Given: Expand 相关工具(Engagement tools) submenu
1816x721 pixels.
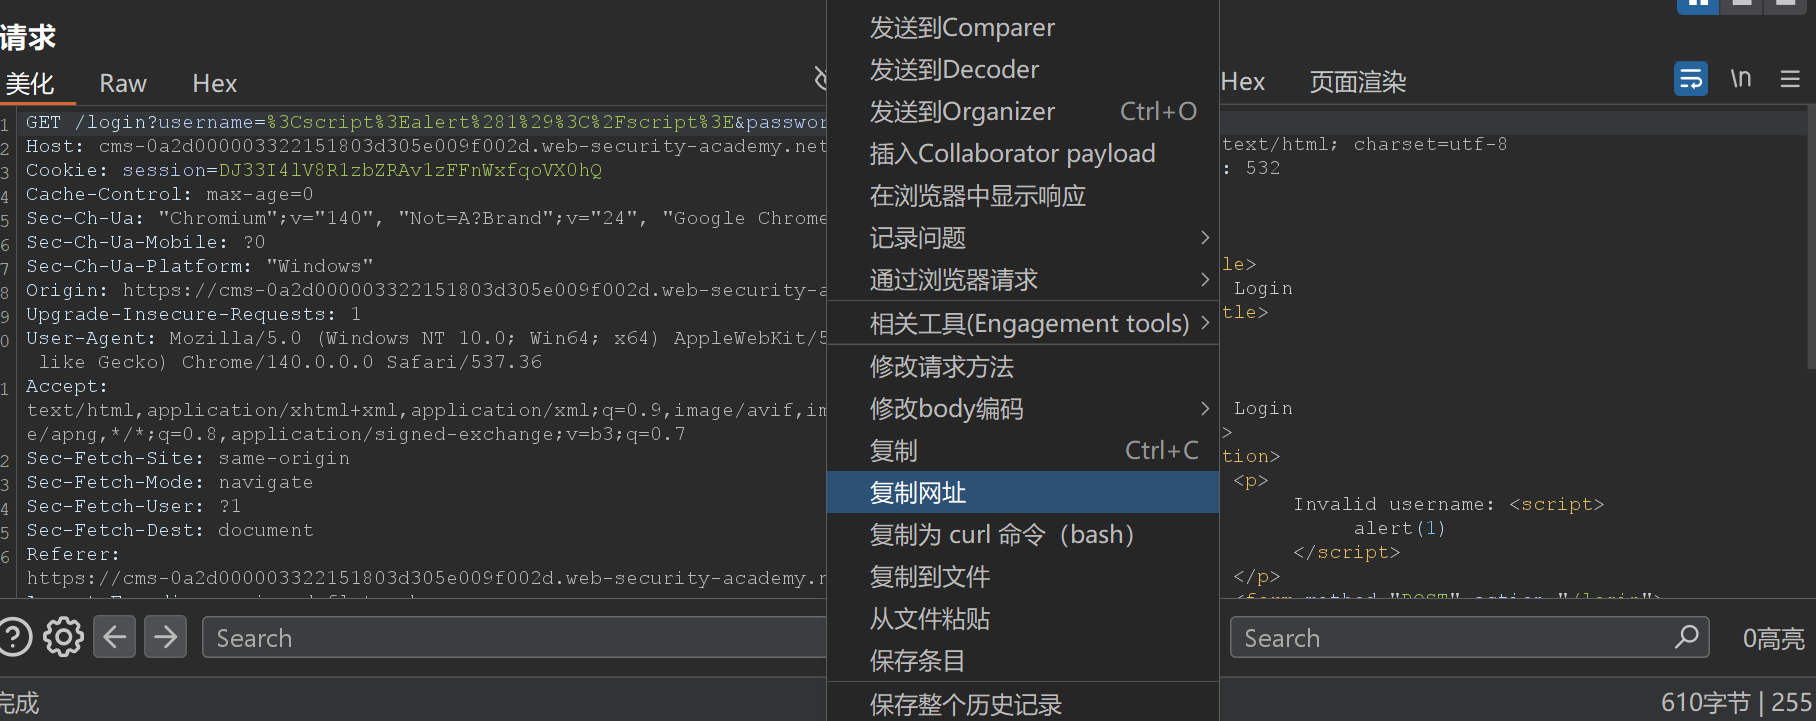Looking at the screenshot, I should (1023, 323).
